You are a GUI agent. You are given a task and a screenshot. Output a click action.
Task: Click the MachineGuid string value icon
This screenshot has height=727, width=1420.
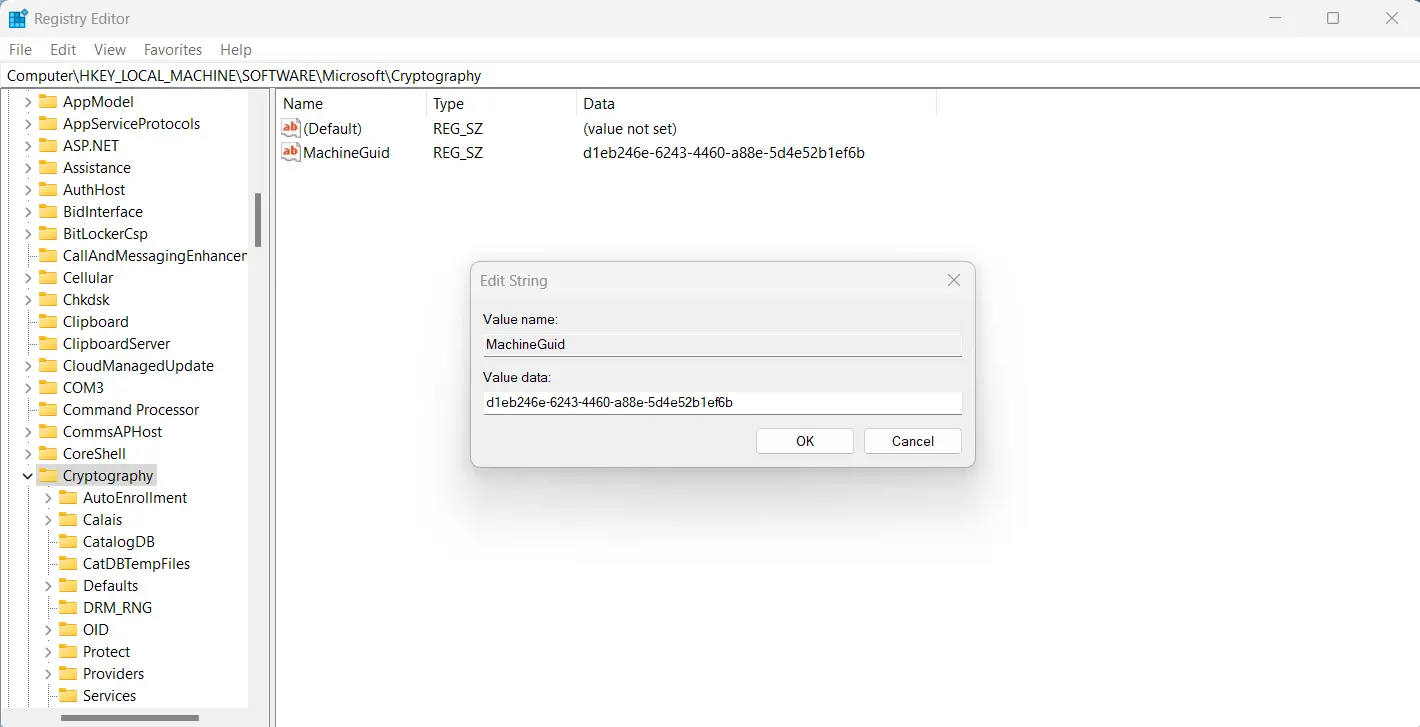coord(291,152)
